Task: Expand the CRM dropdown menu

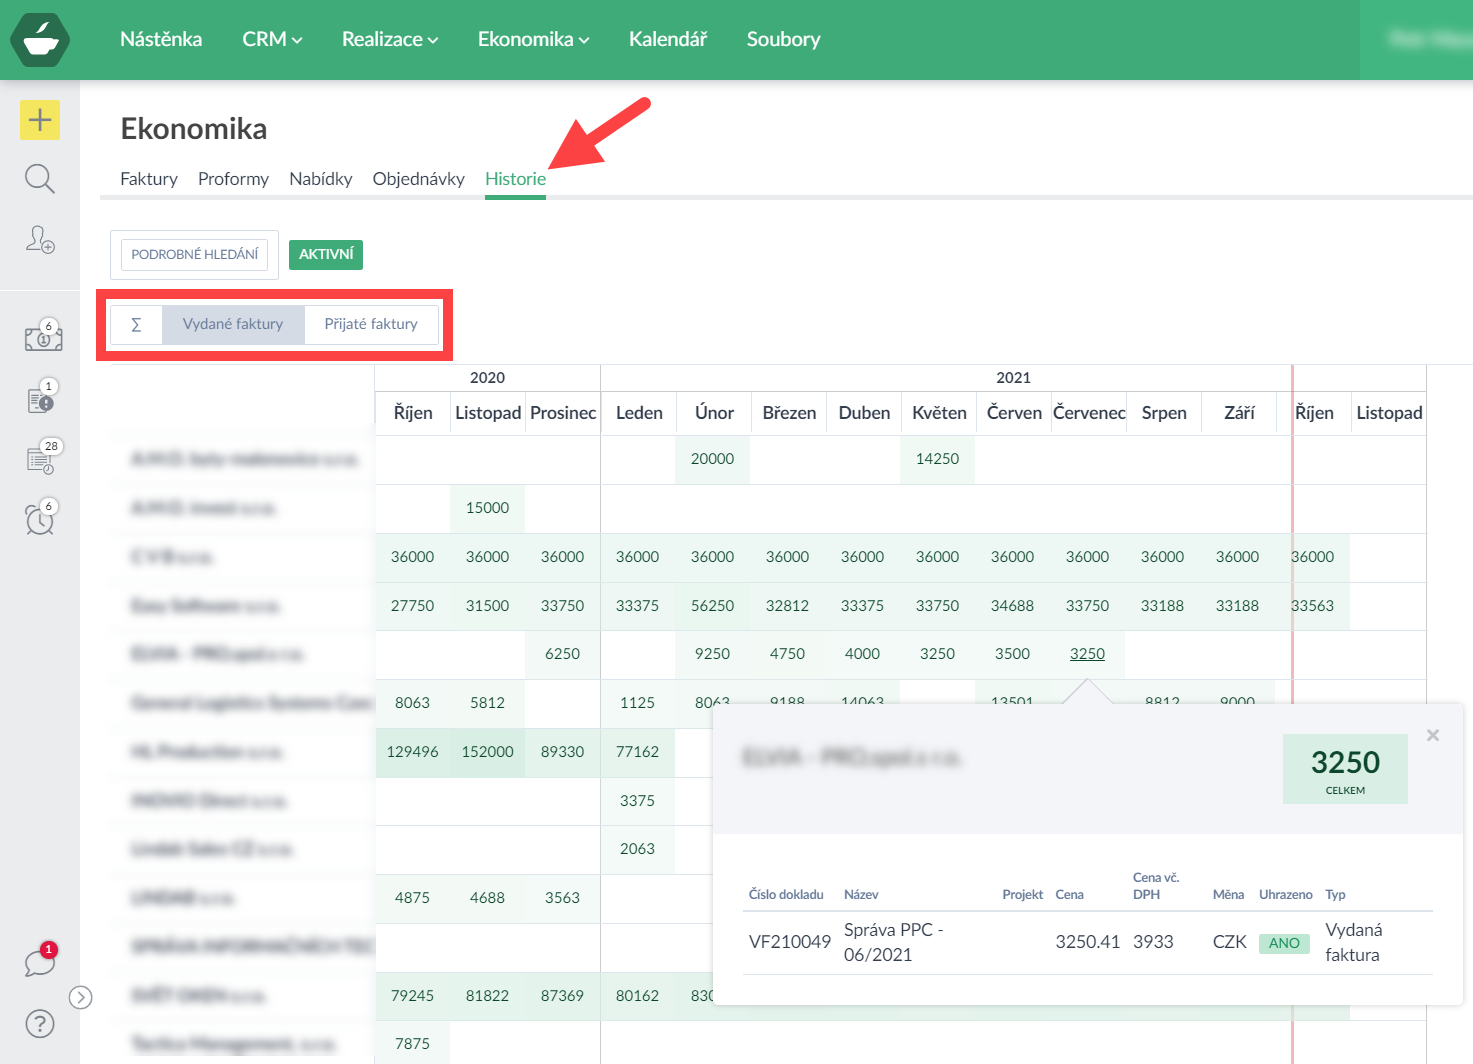Action: tap(272, 39)
